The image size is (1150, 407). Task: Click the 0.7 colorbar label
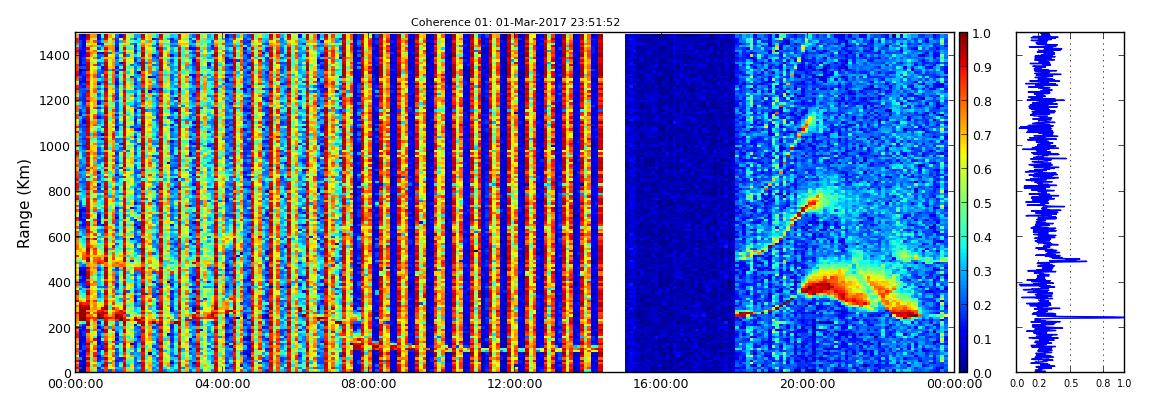point(981,136)
